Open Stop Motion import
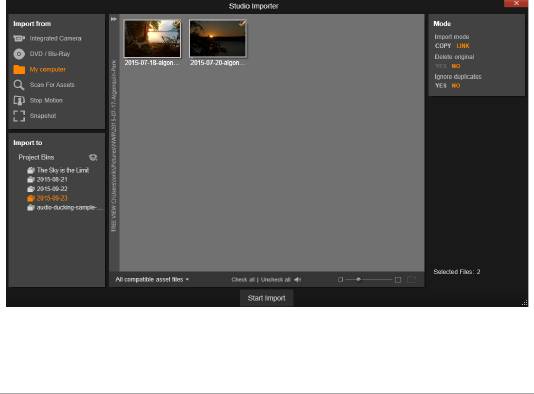This screenshot has width=534, height=394. point(46,100)
